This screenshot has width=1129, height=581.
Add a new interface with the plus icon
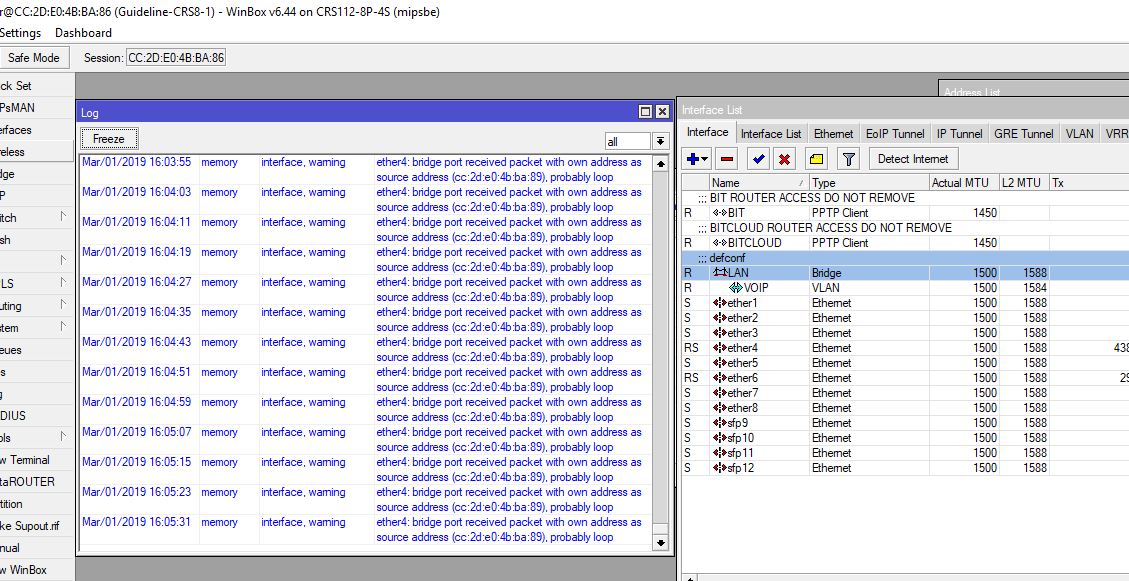click(x=693, y=159)
